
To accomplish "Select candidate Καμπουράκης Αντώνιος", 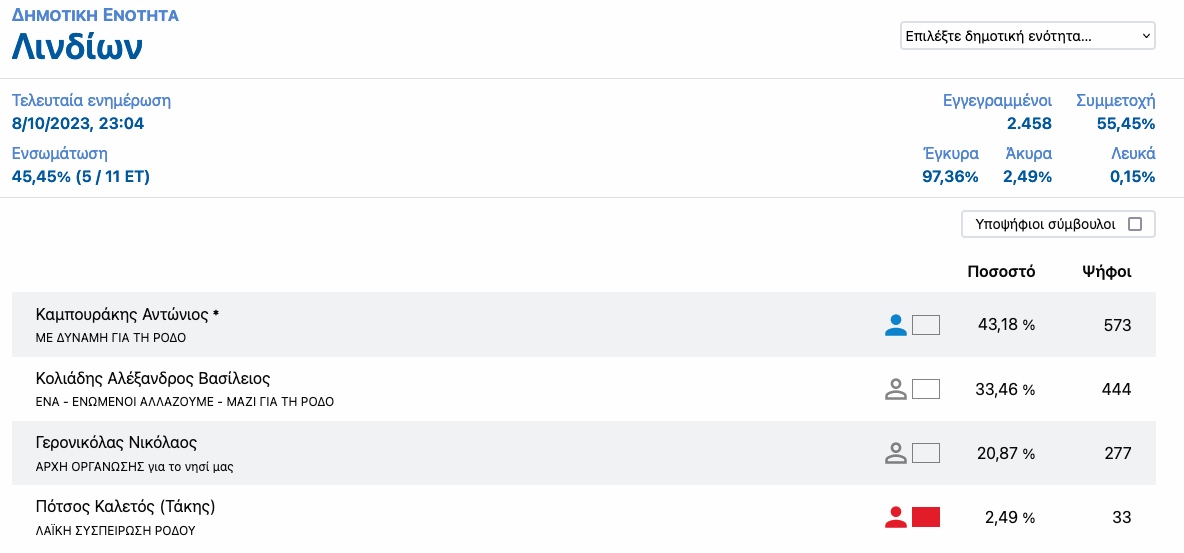I will tap(127, 314).
